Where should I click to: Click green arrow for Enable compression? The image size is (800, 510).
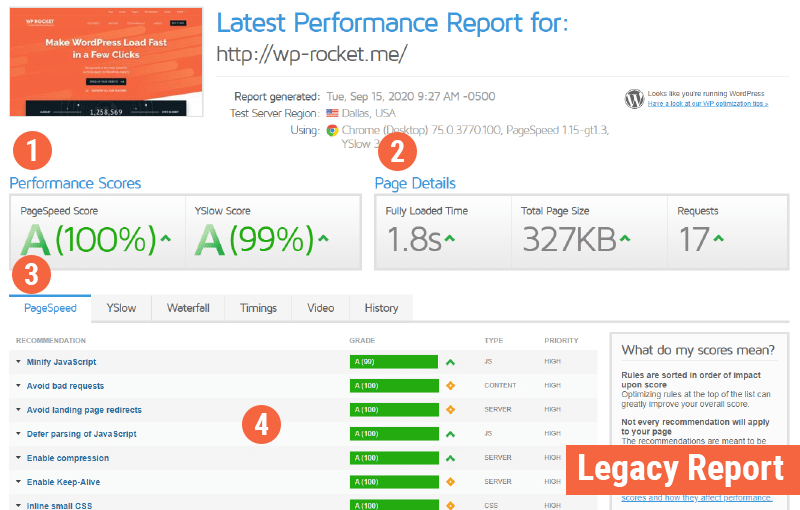click(x=450, y=458)
